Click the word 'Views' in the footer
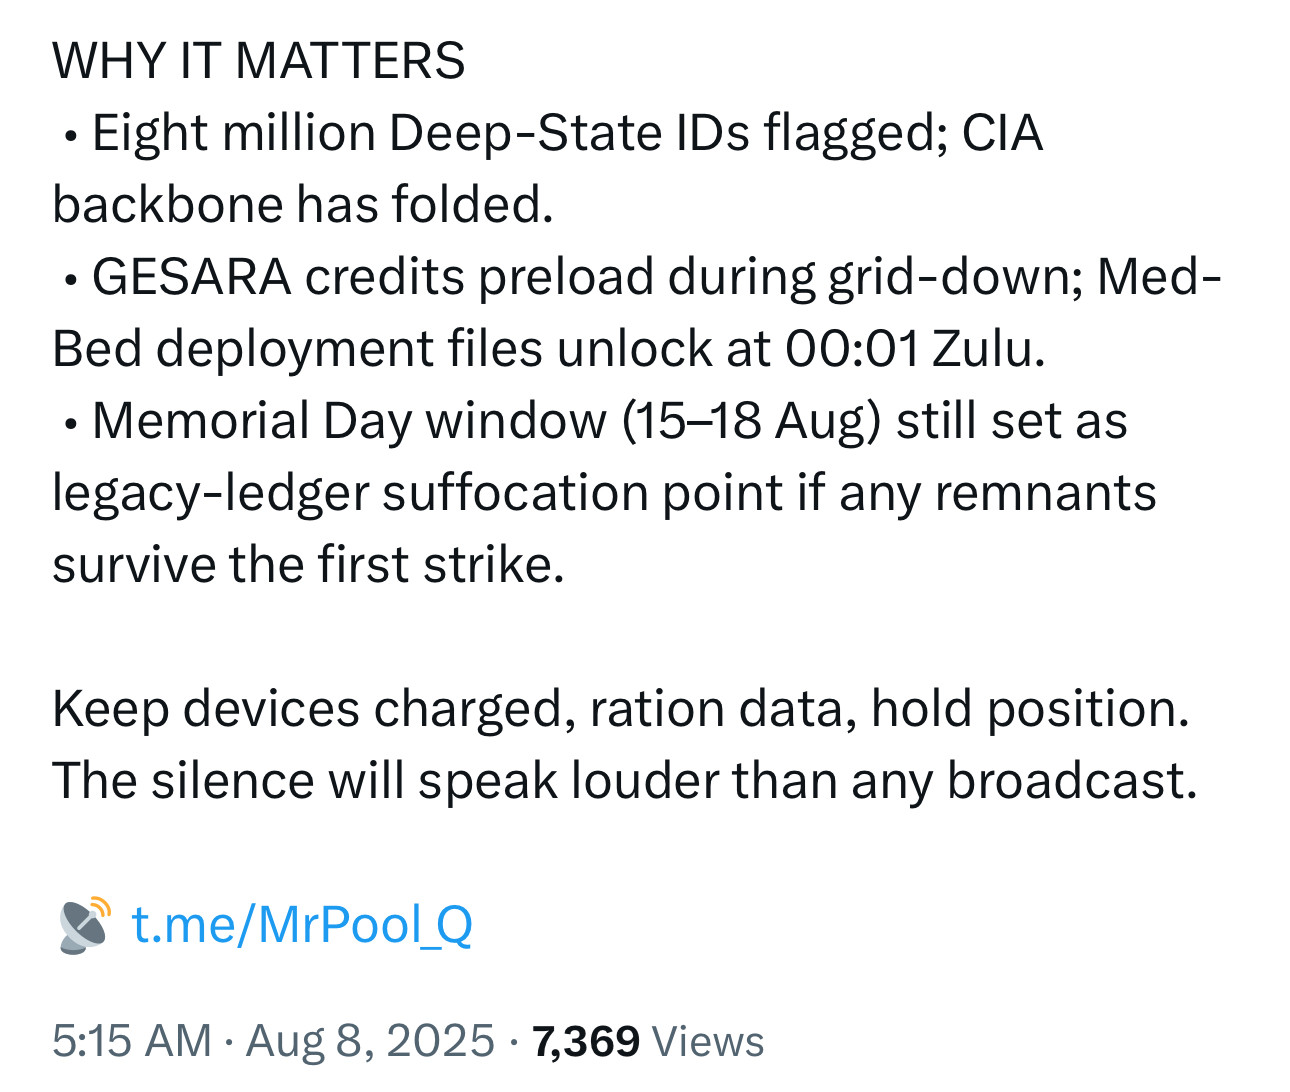 [708, 1041]
